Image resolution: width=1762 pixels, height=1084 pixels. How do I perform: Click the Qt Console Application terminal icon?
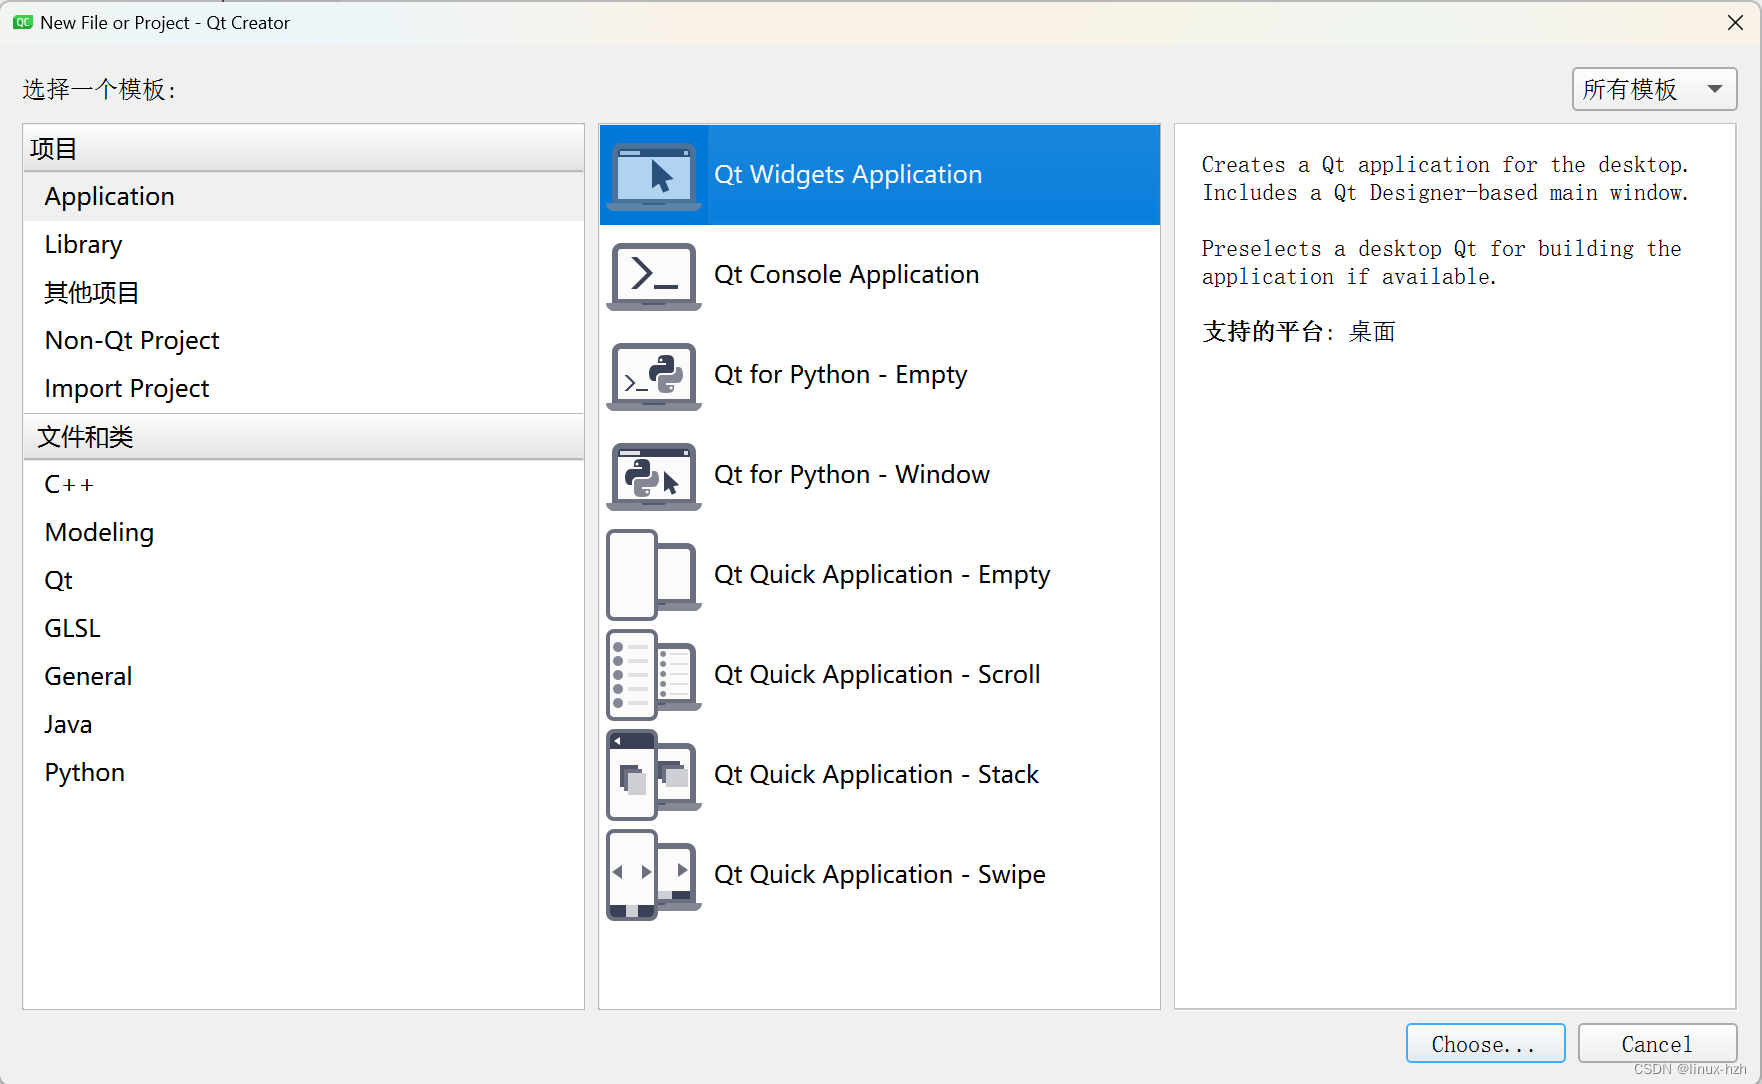click(654, 276)
